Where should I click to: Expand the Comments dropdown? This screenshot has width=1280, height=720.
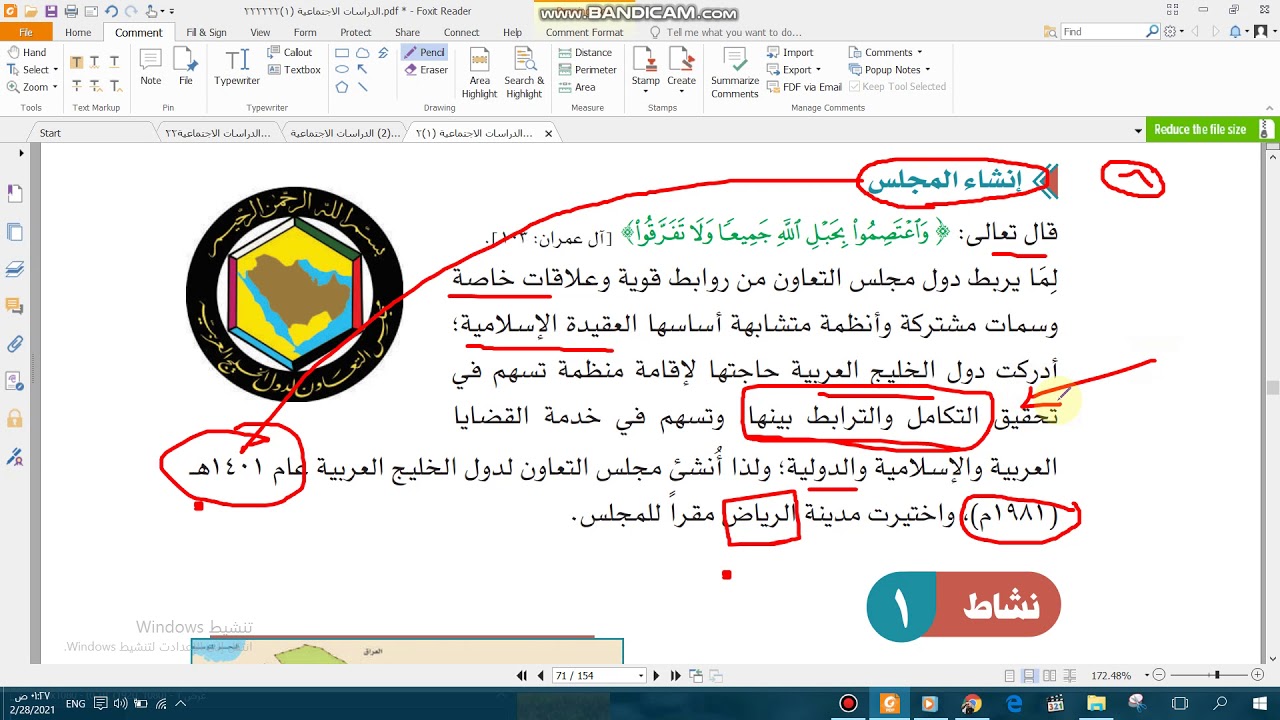point(919,52)
